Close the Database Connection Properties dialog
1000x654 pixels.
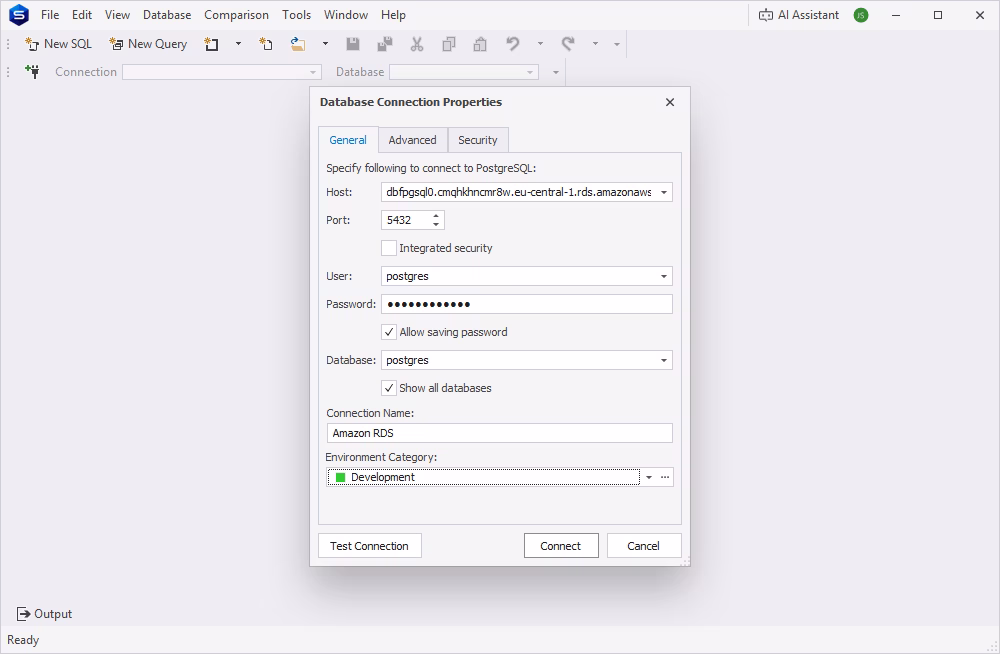(x=670, y=102)
